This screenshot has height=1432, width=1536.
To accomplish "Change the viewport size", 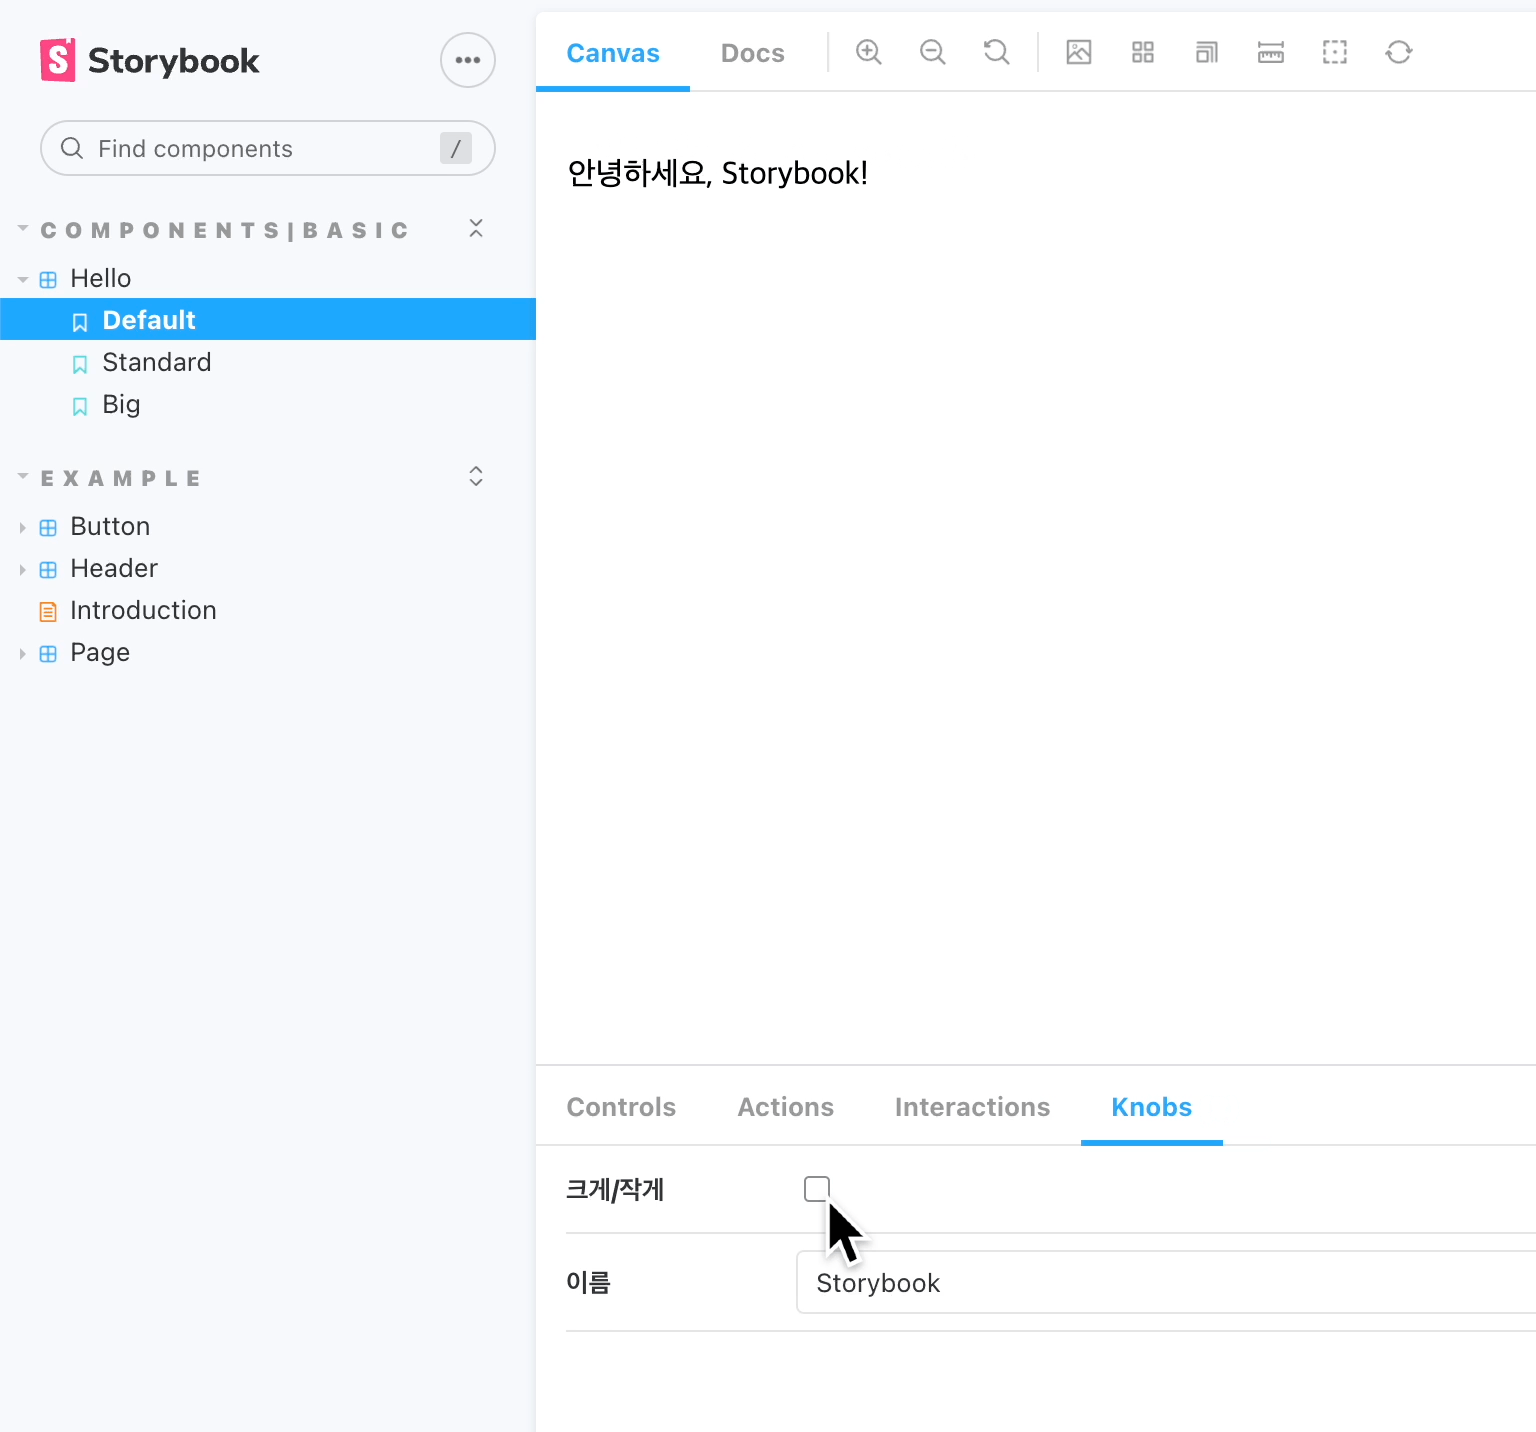I will coord(1206,52).
